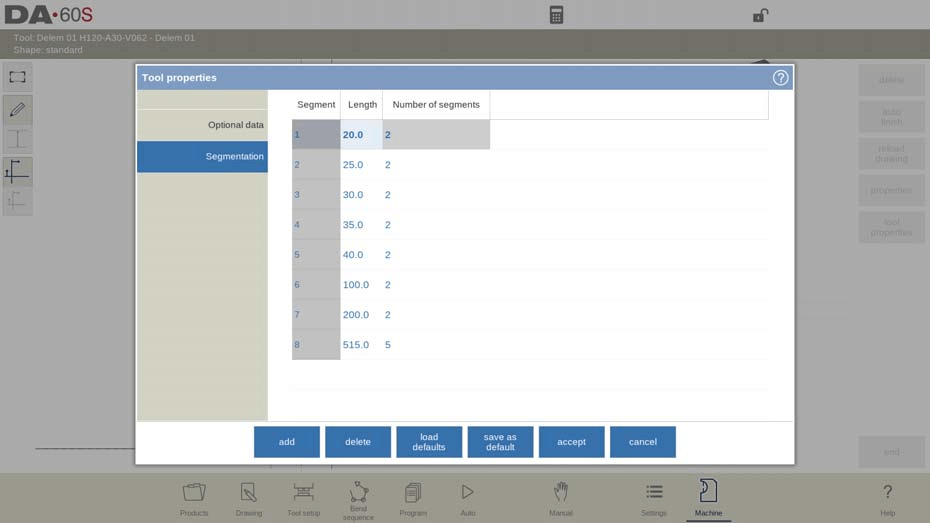Select segment row 8 with length 515.0
The width and height of the screenshot is (930, 523).
coord(316,345)
